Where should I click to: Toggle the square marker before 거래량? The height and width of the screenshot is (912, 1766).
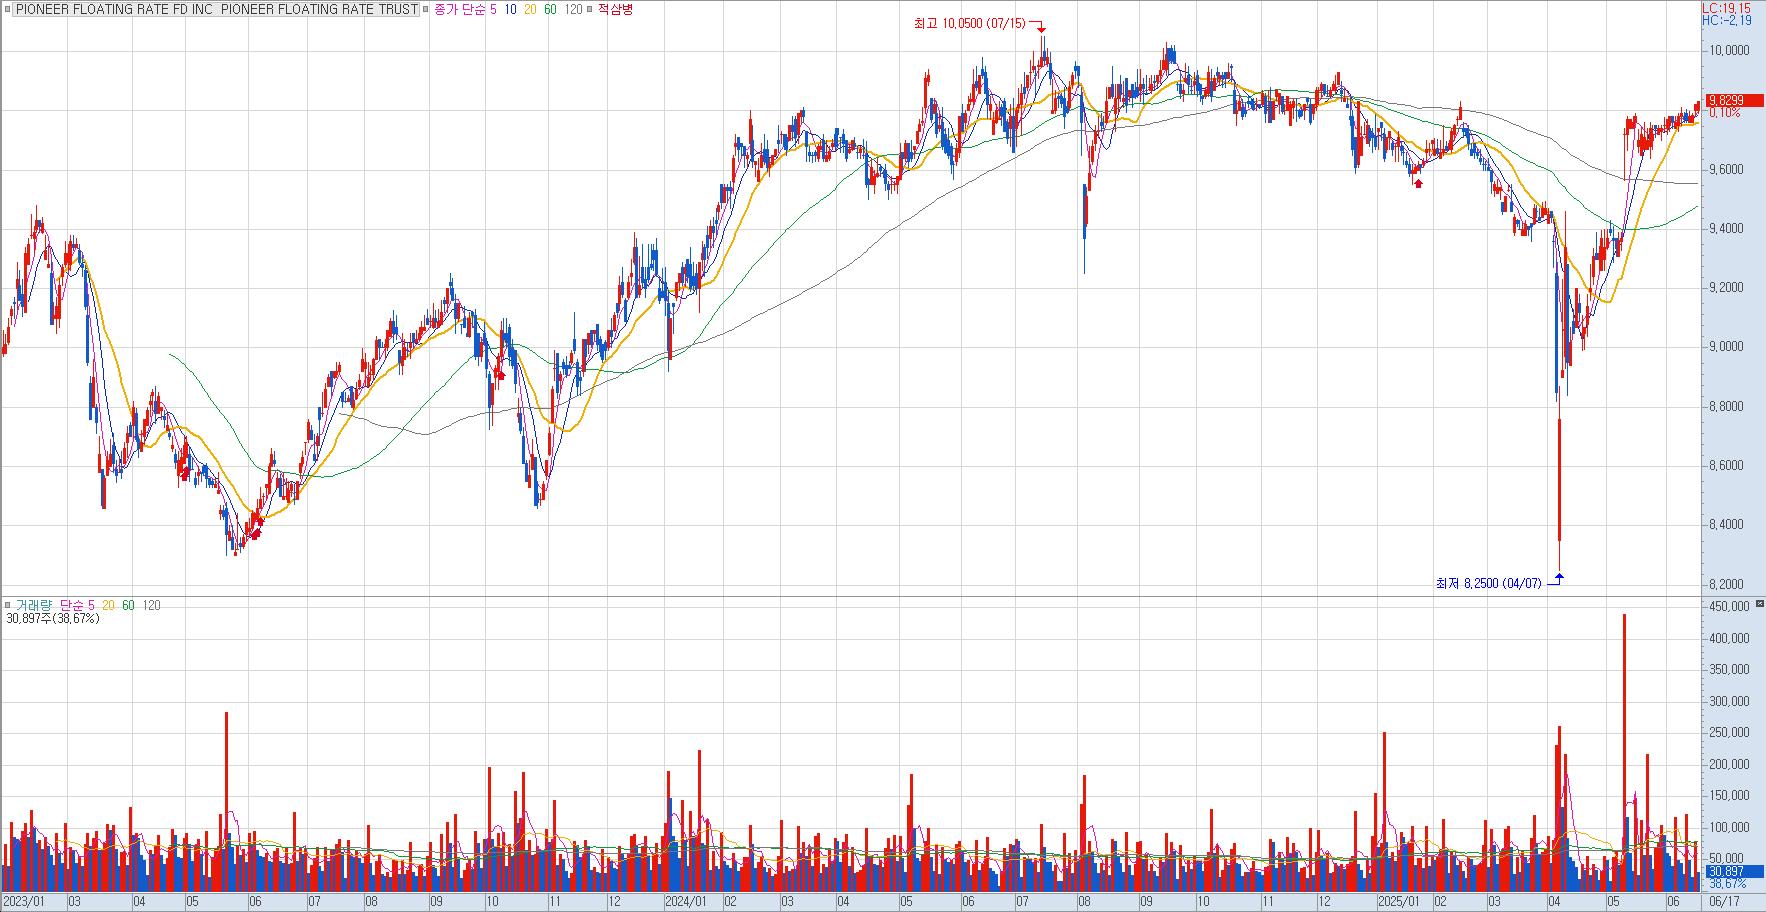tap(8, 605)
